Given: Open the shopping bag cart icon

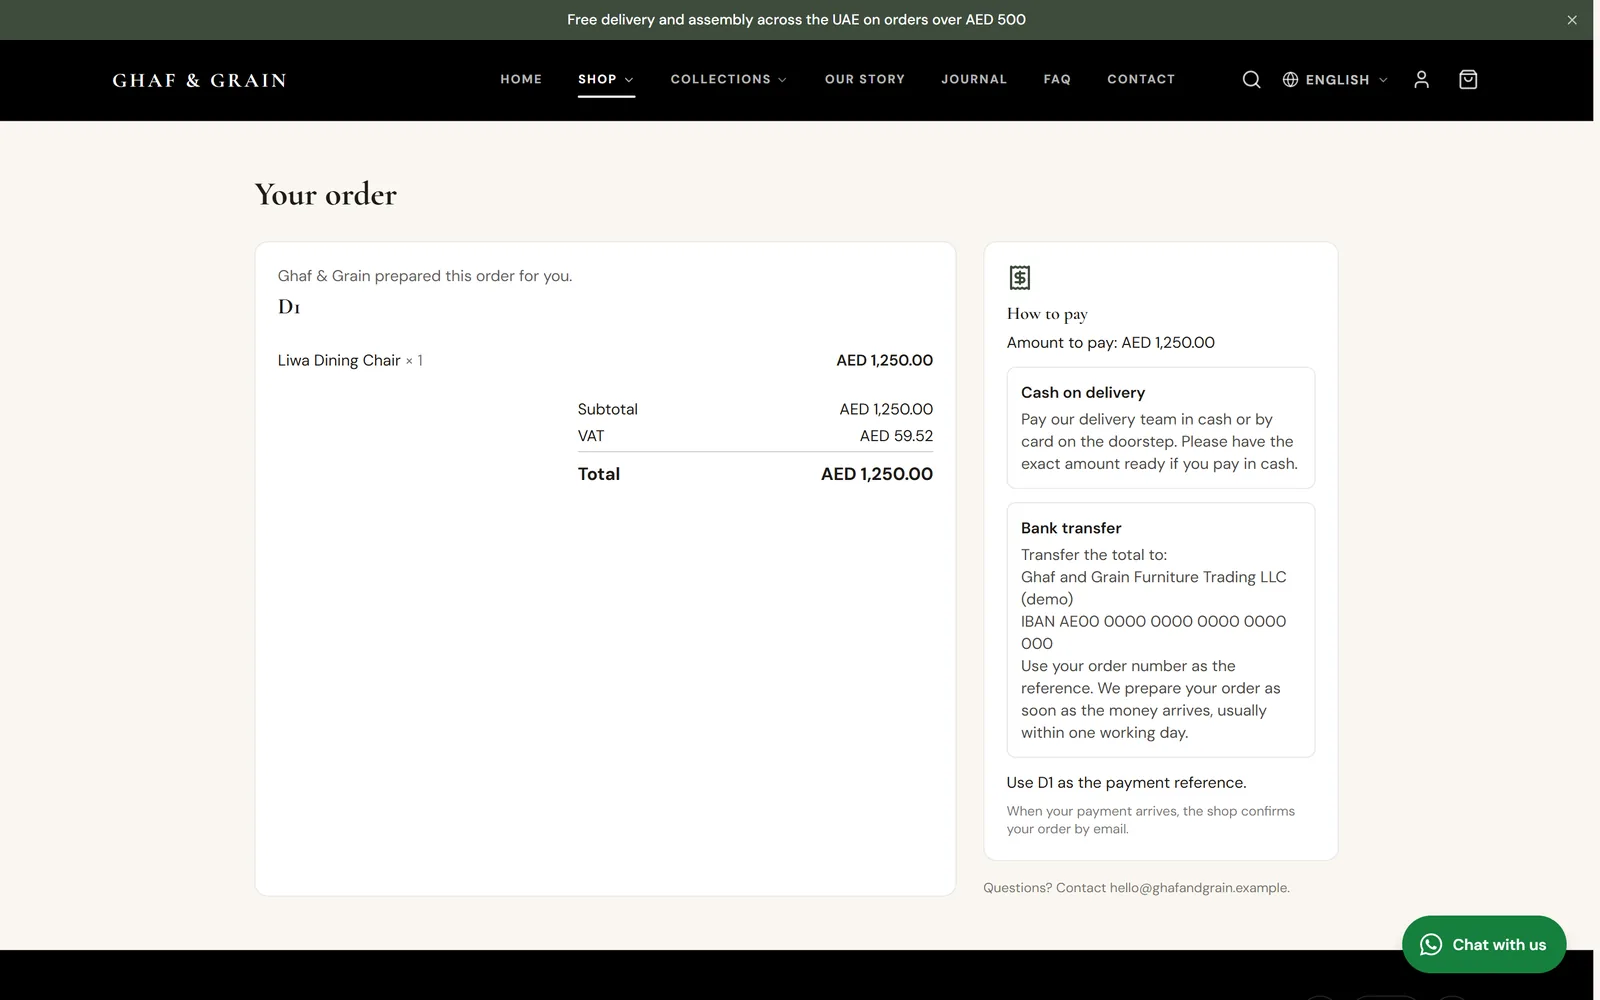Looking at the screenshot, I should click(x=1468, y=80).
